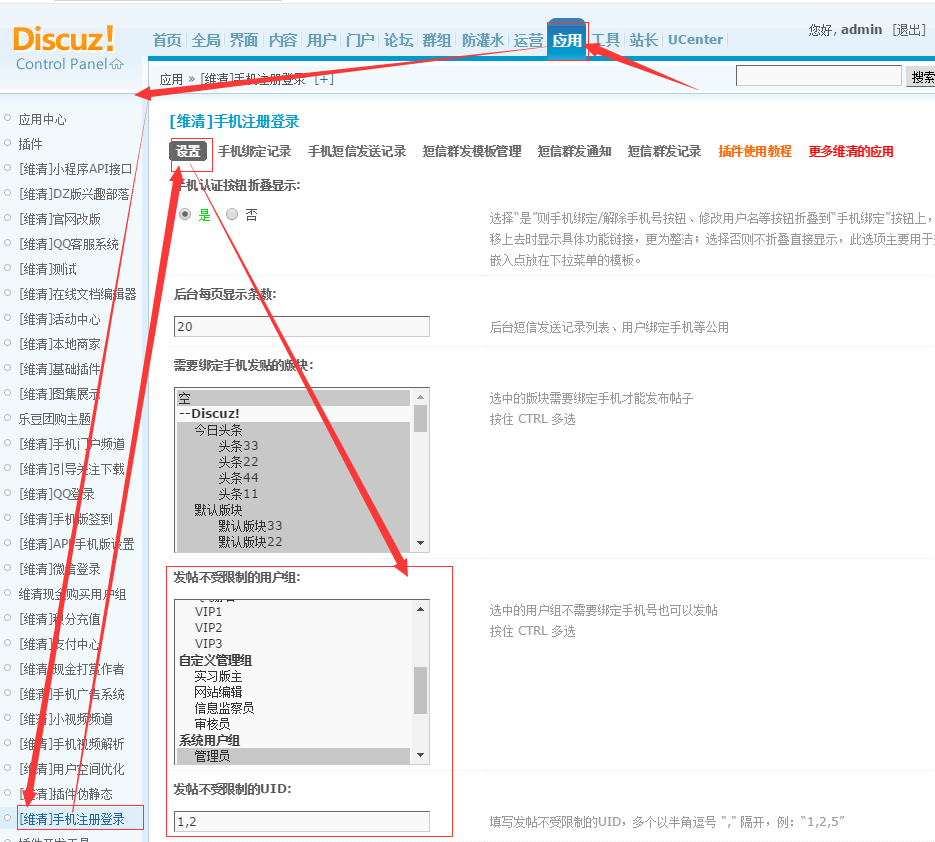Open the 更多维清的应用 link
Image resolution: width=935 pixels, height=842 pixels.
pos(851,151)
